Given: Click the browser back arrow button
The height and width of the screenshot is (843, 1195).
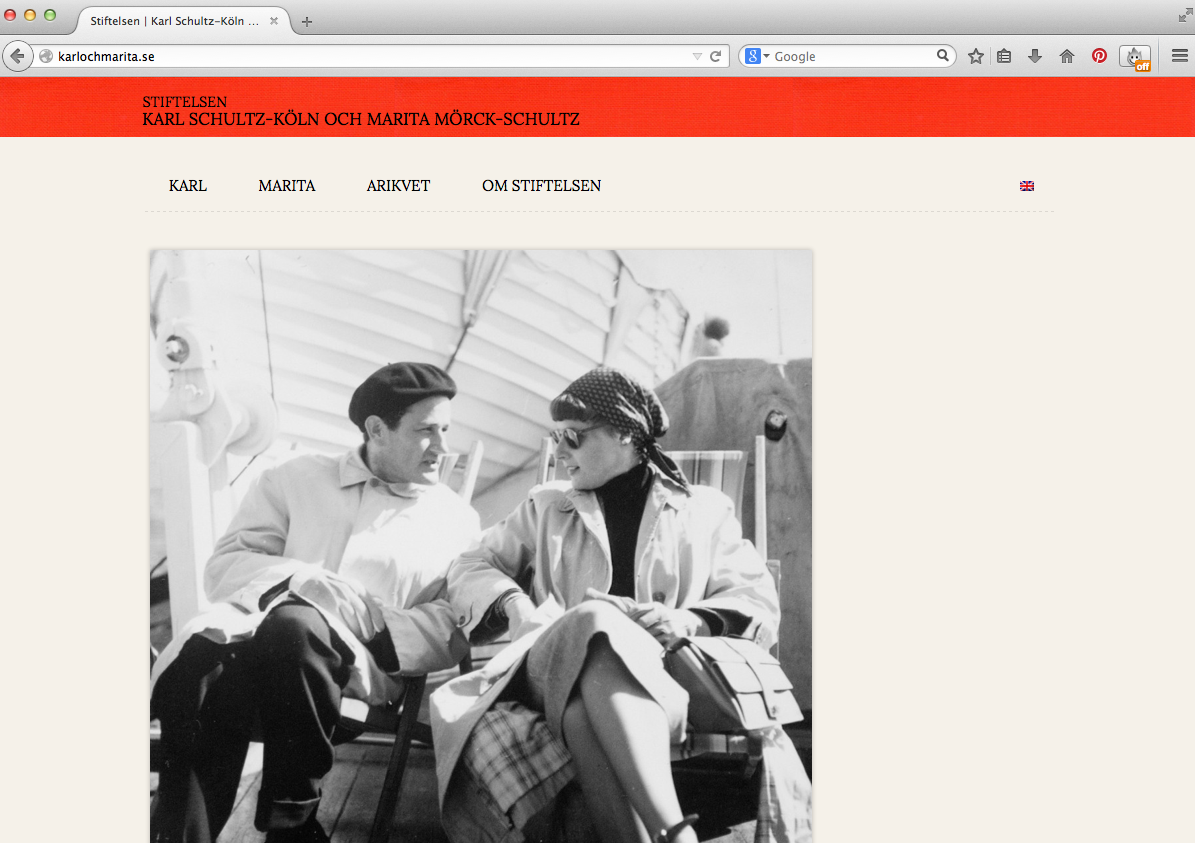Looking at the screenshot, I should (17, 56).
